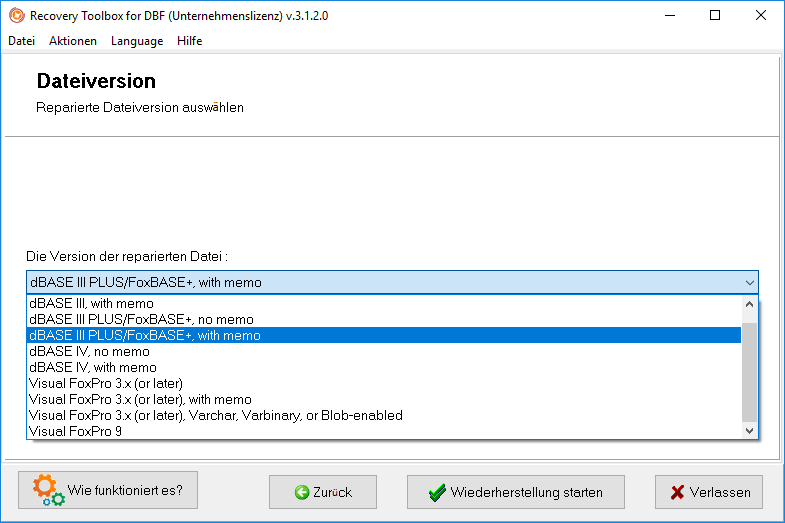
Task: Click the list scrollbar up arrow
Action: pos(749,304)
